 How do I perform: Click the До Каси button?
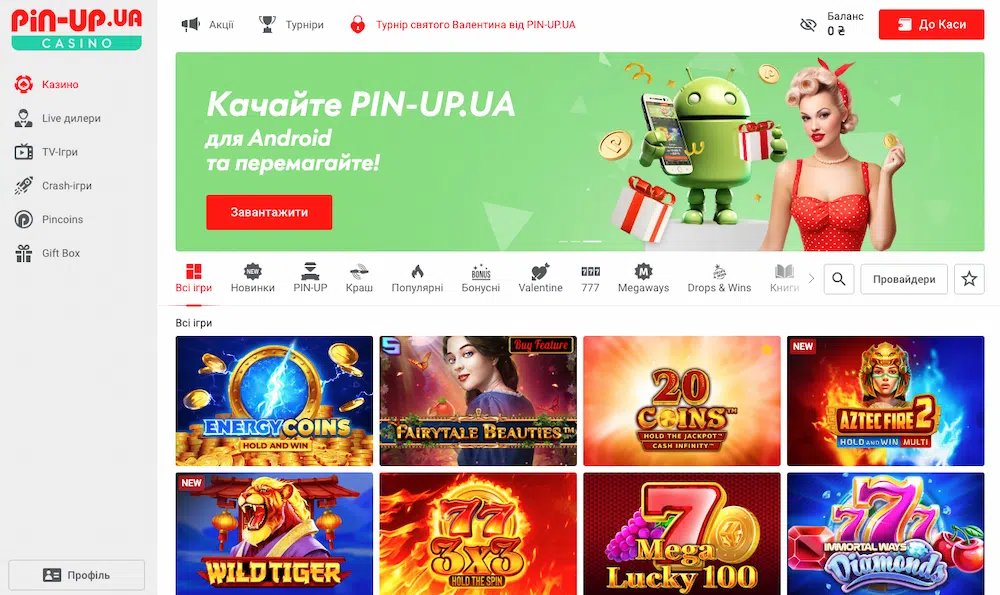931,24
